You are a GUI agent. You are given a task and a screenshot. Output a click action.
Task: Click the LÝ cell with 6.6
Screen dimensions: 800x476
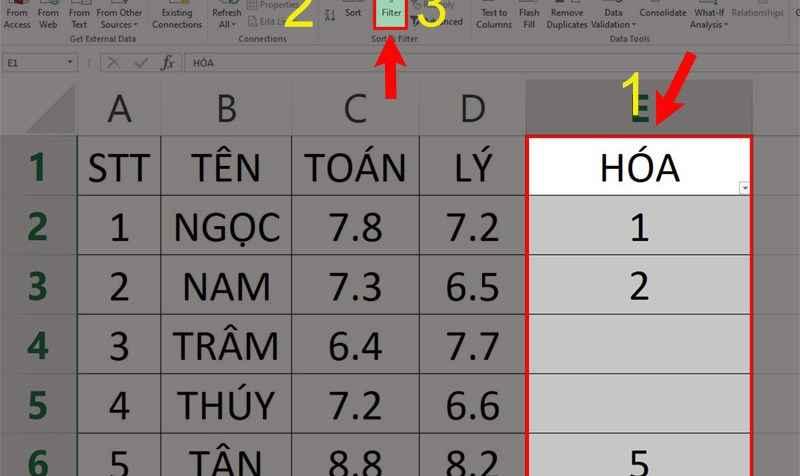tap(472, 404)
